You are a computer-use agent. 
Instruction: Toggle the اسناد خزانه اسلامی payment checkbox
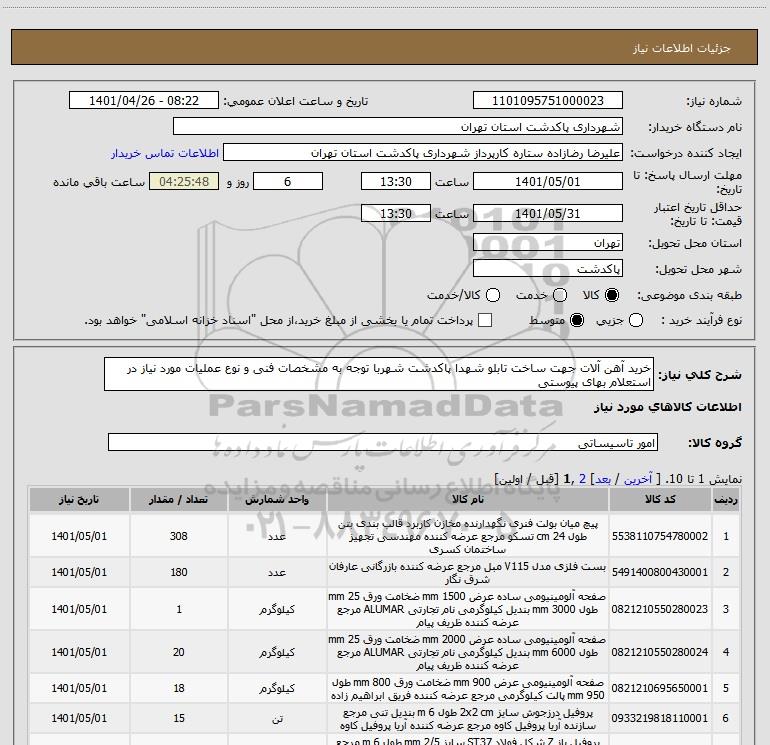[485, 320]
